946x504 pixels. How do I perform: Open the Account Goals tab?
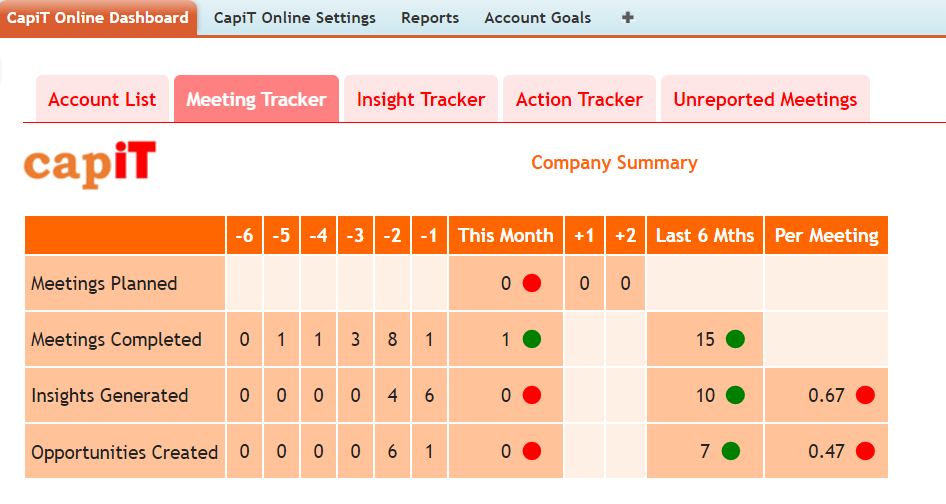click(x=537, y=18)
